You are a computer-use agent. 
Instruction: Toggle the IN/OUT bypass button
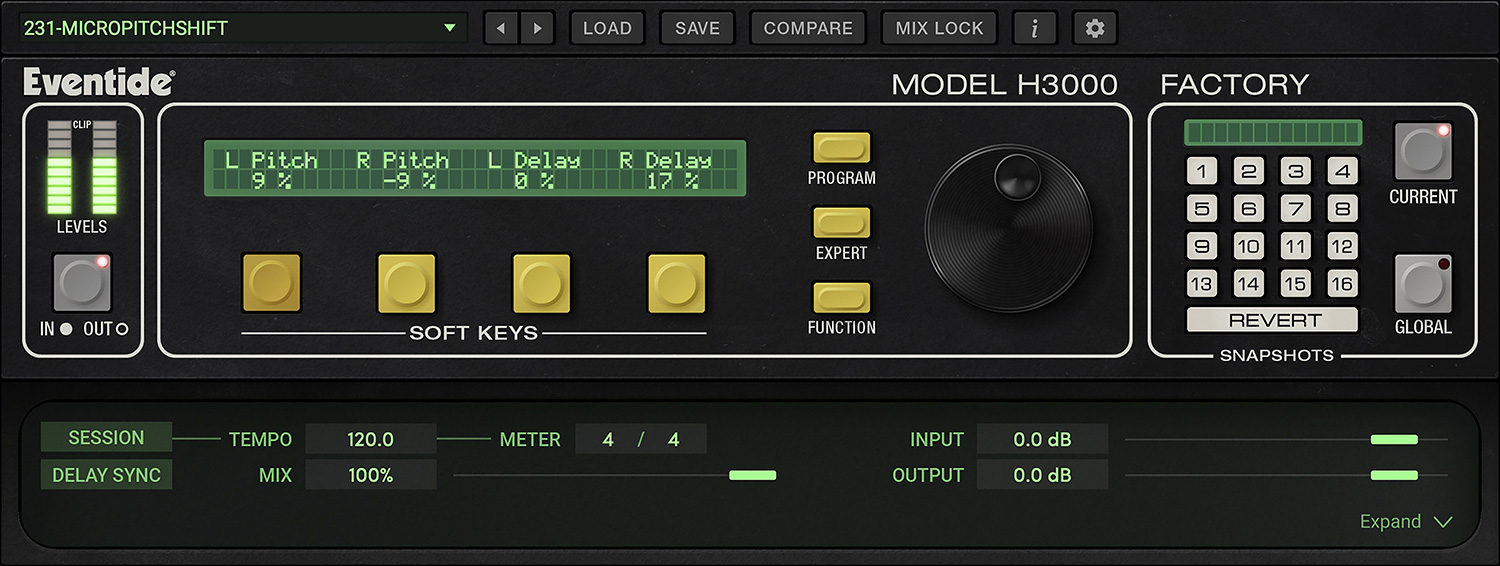tap(83, 283)
